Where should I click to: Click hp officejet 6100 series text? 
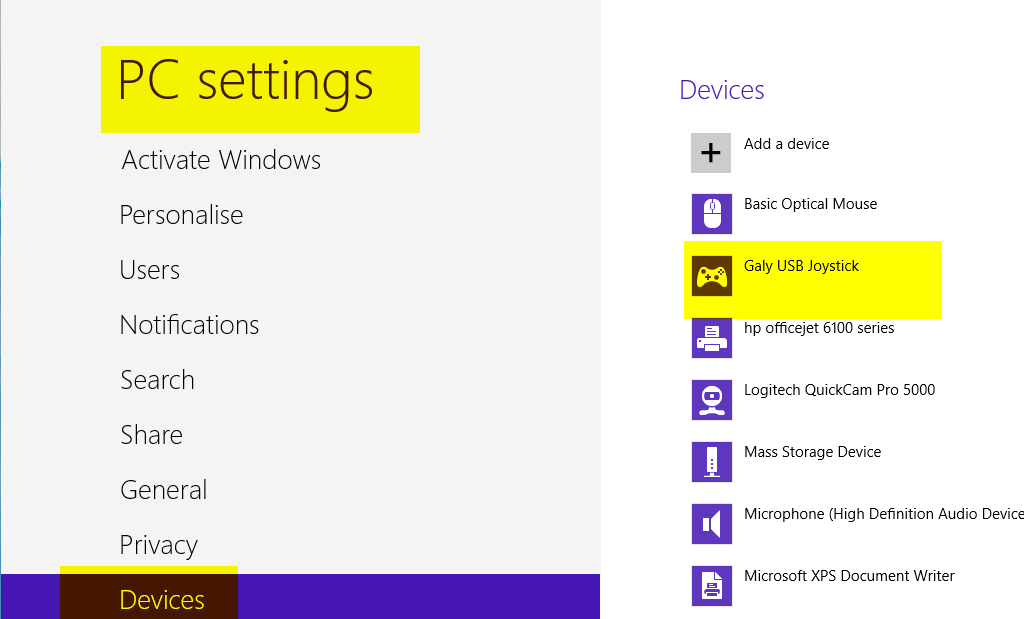coord(819,328)
